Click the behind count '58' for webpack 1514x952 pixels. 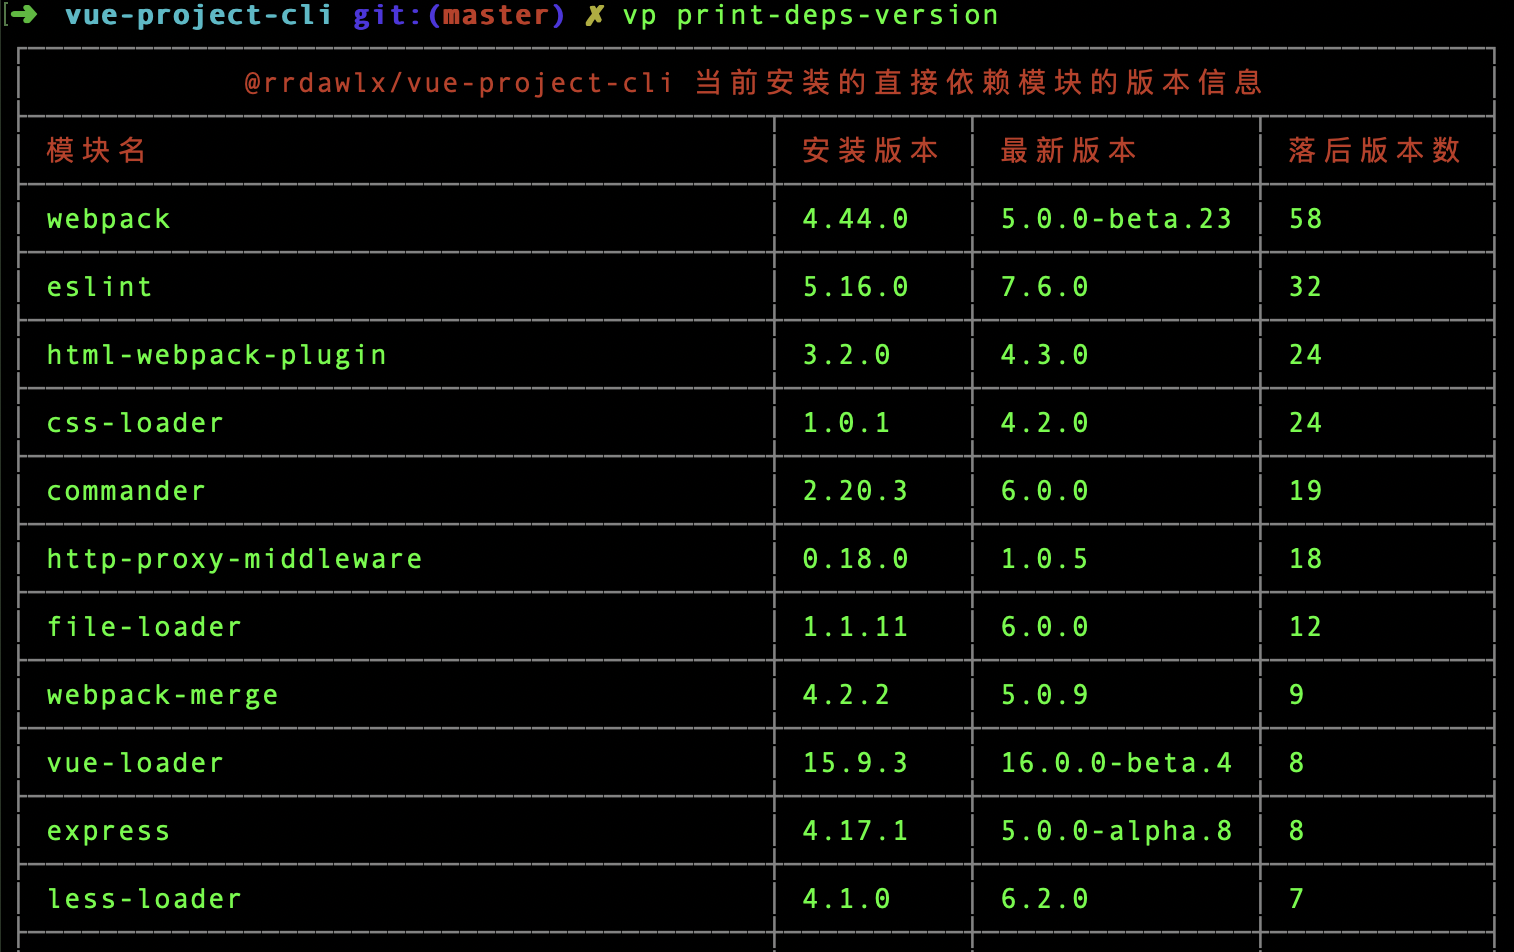(1306, 219)
